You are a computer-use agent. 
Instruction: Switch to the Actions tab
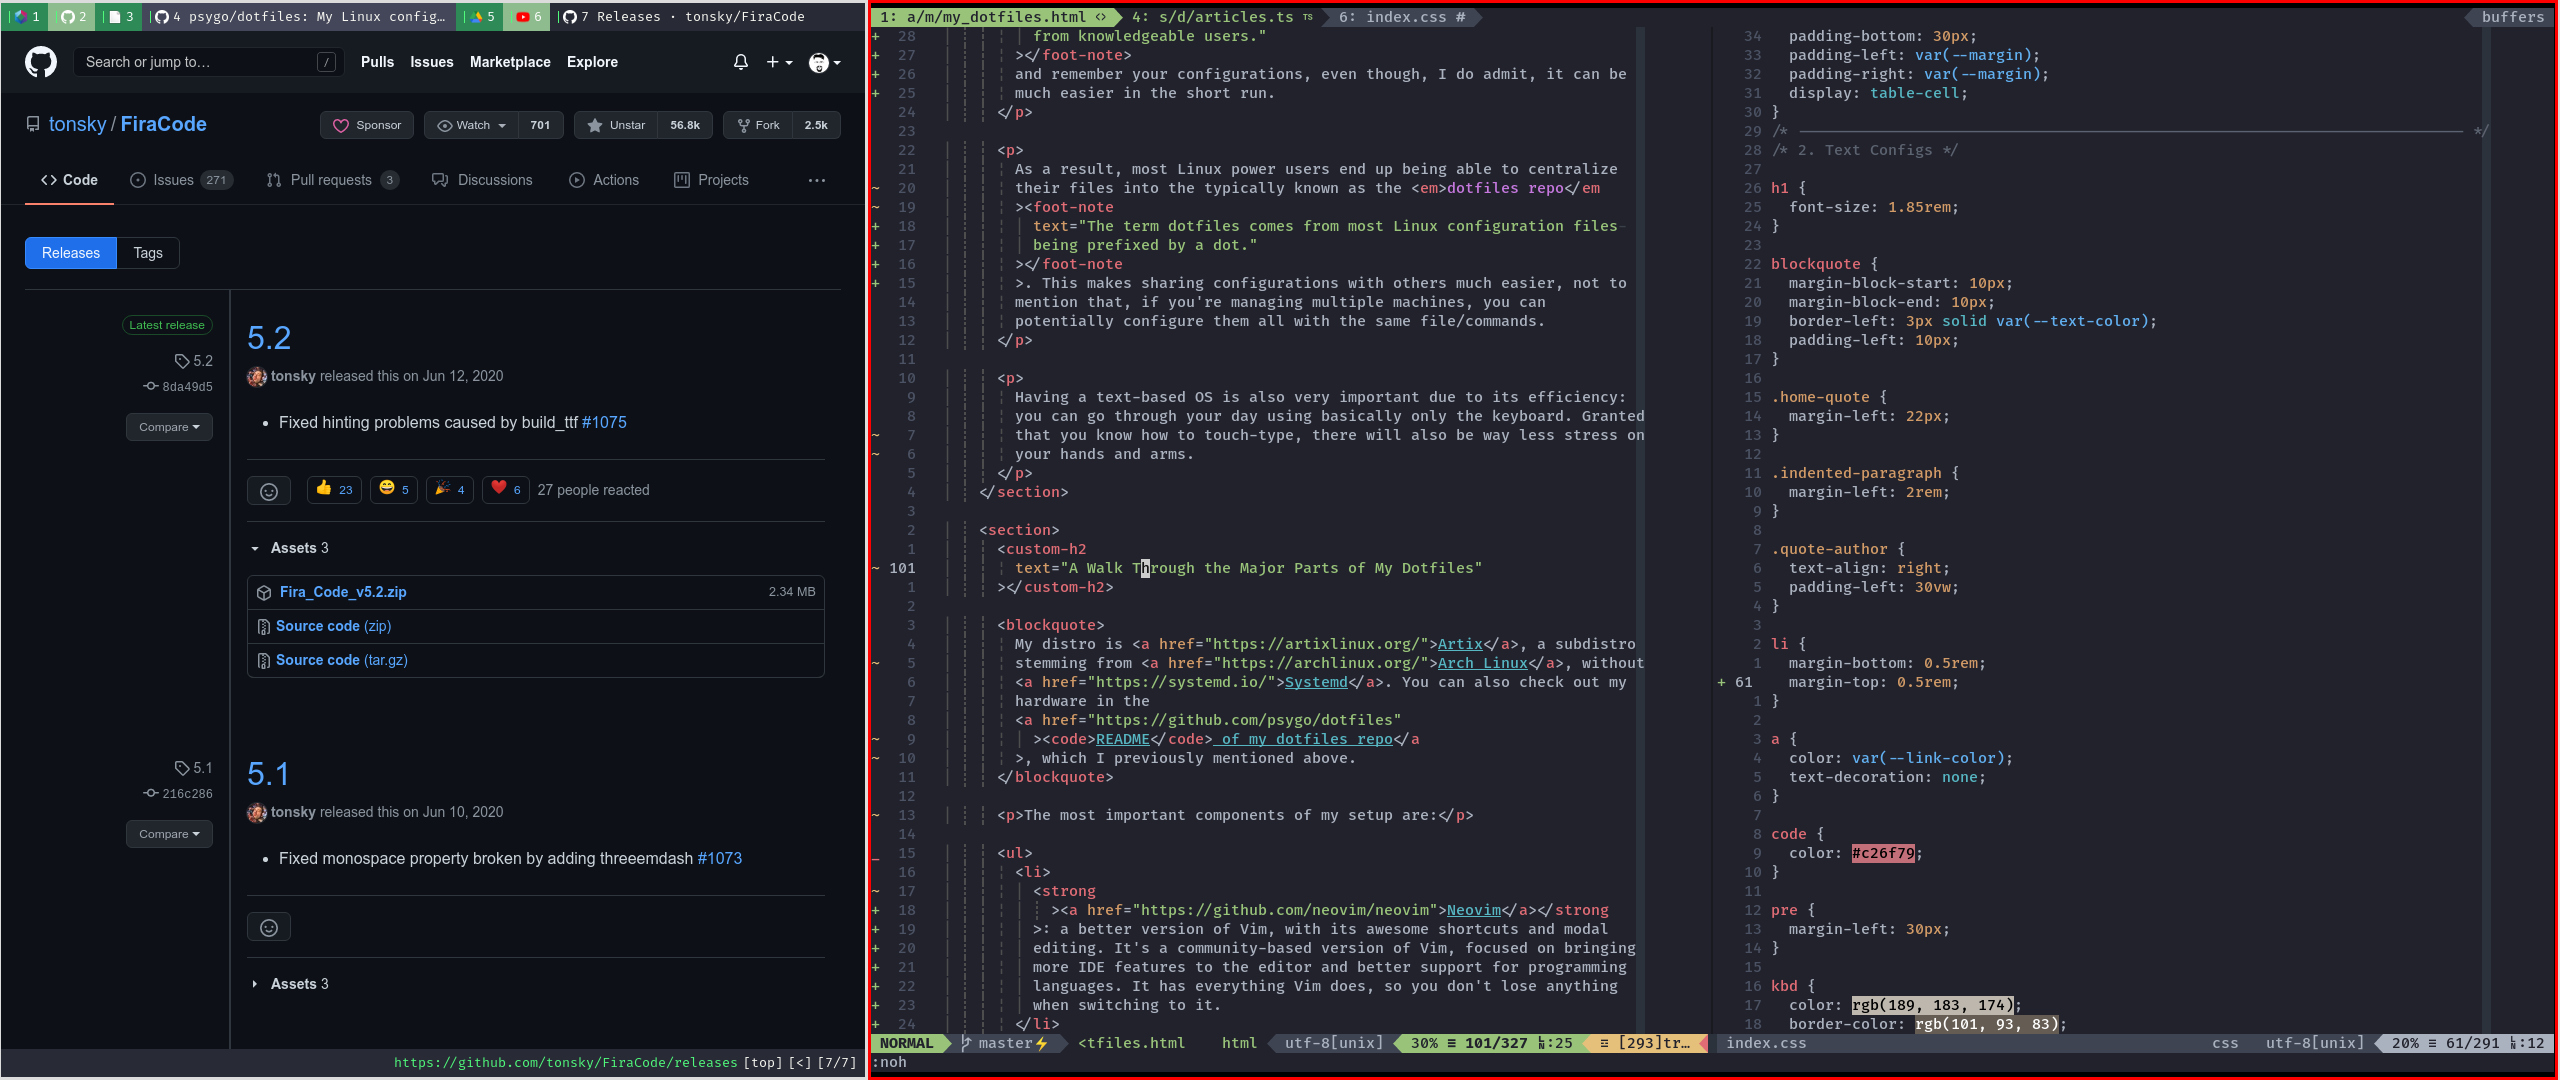click(604, 180)
